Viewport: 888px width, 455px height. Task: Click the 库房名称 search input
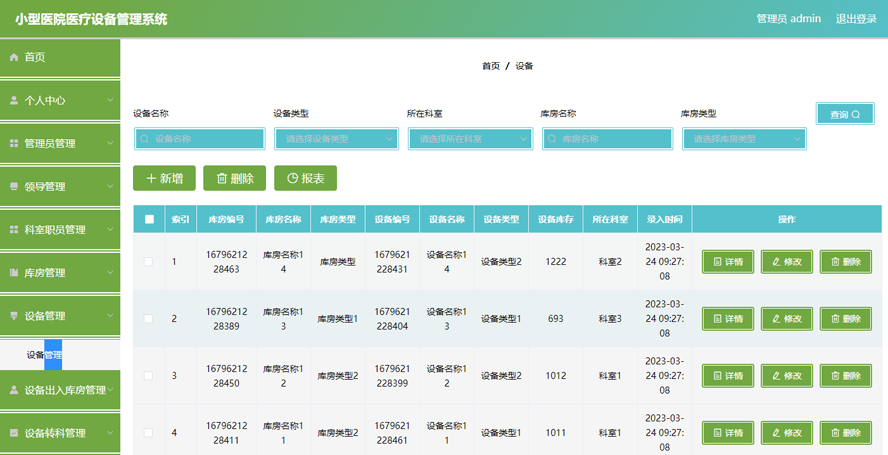[x=607, y=139]
